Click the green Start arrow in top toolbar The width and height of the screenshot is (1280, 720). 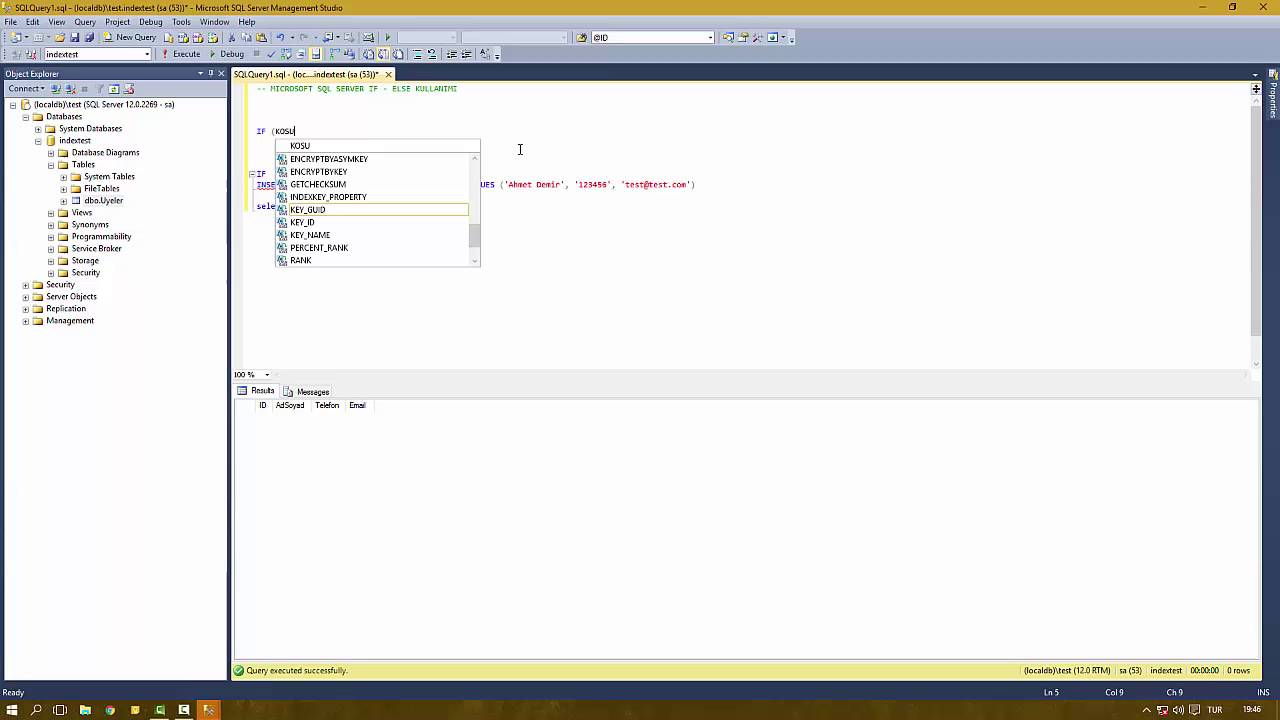tap(388, 38)
